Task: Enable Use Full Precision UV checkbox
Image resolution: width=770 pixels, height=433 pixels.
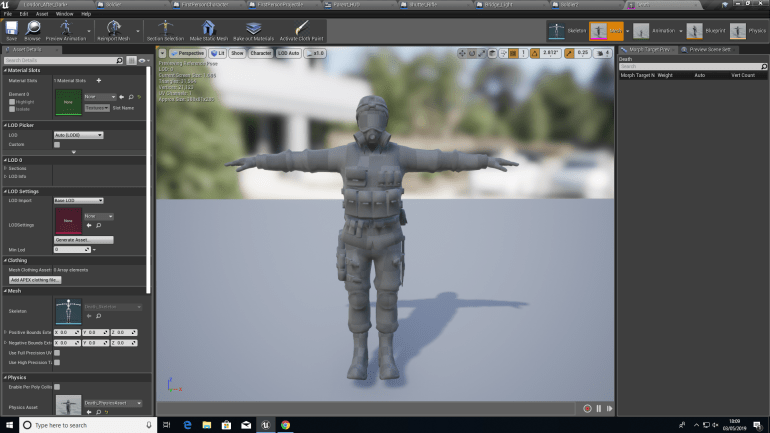Action: tap(57, 353)
